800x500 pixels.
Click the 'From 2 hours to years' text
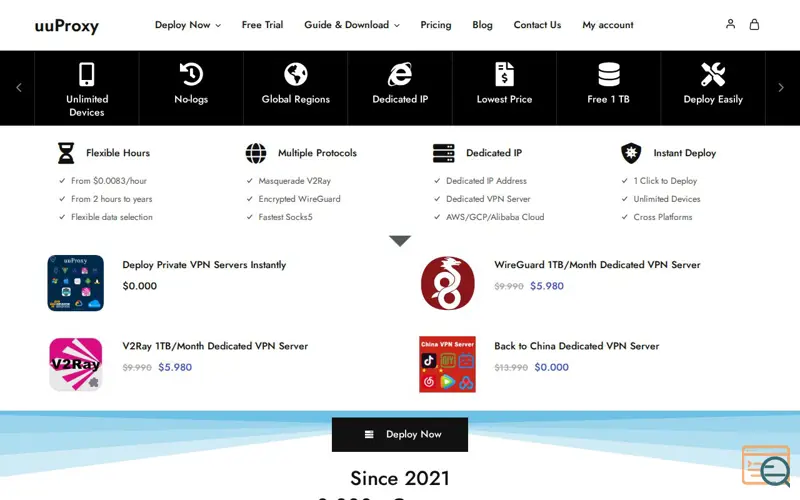(112, 199)
